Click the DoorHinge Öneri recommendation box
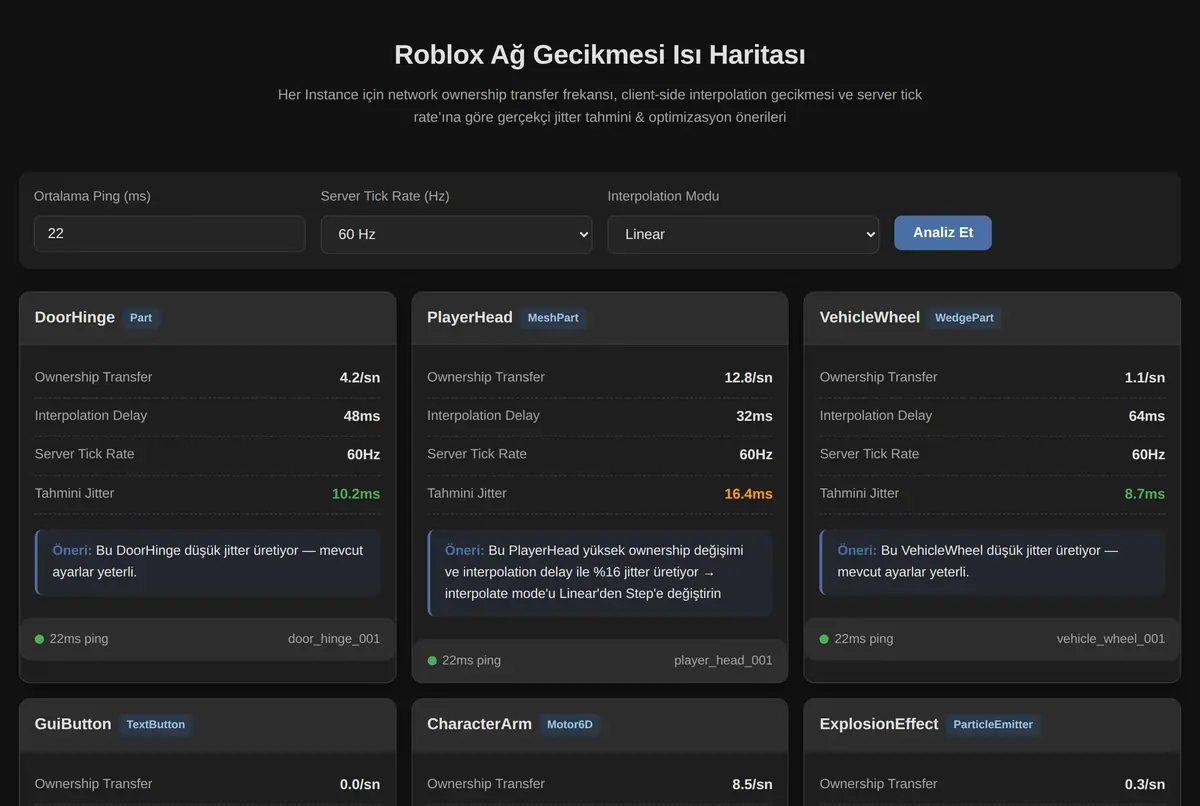Viewport: 1200px width, 806px height. click(x=208, y=562)
